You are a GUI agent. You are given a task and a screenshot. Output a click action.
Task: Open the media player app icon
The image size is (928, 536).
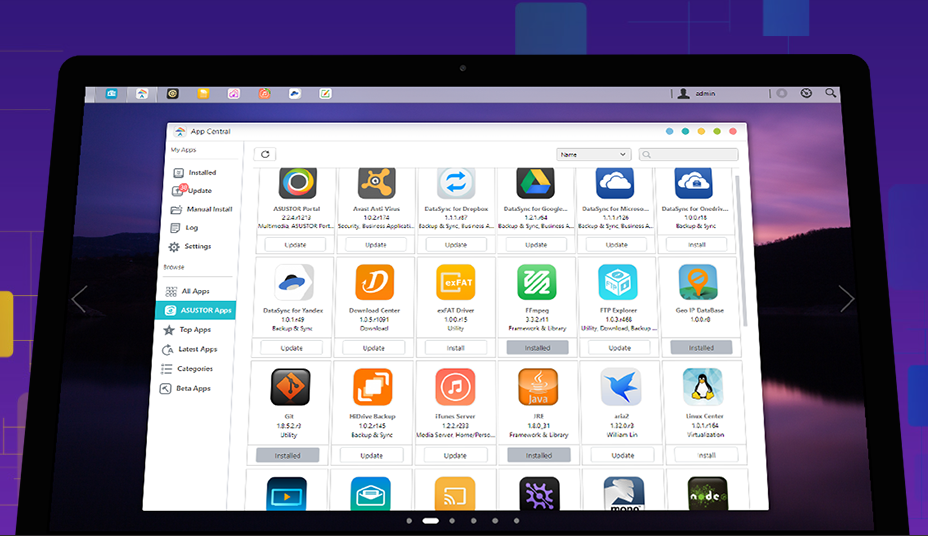(286, 493)
